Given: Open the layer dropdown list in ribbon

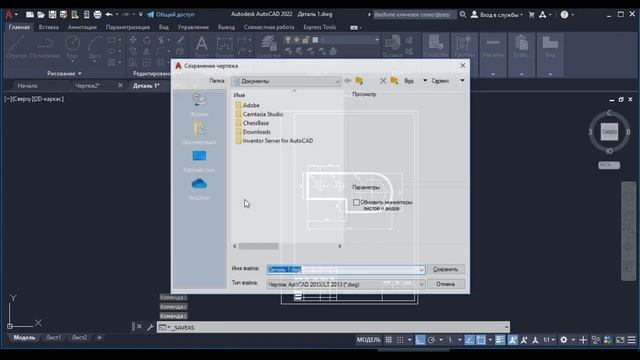Looking at the screenshot, I should 377,40.
